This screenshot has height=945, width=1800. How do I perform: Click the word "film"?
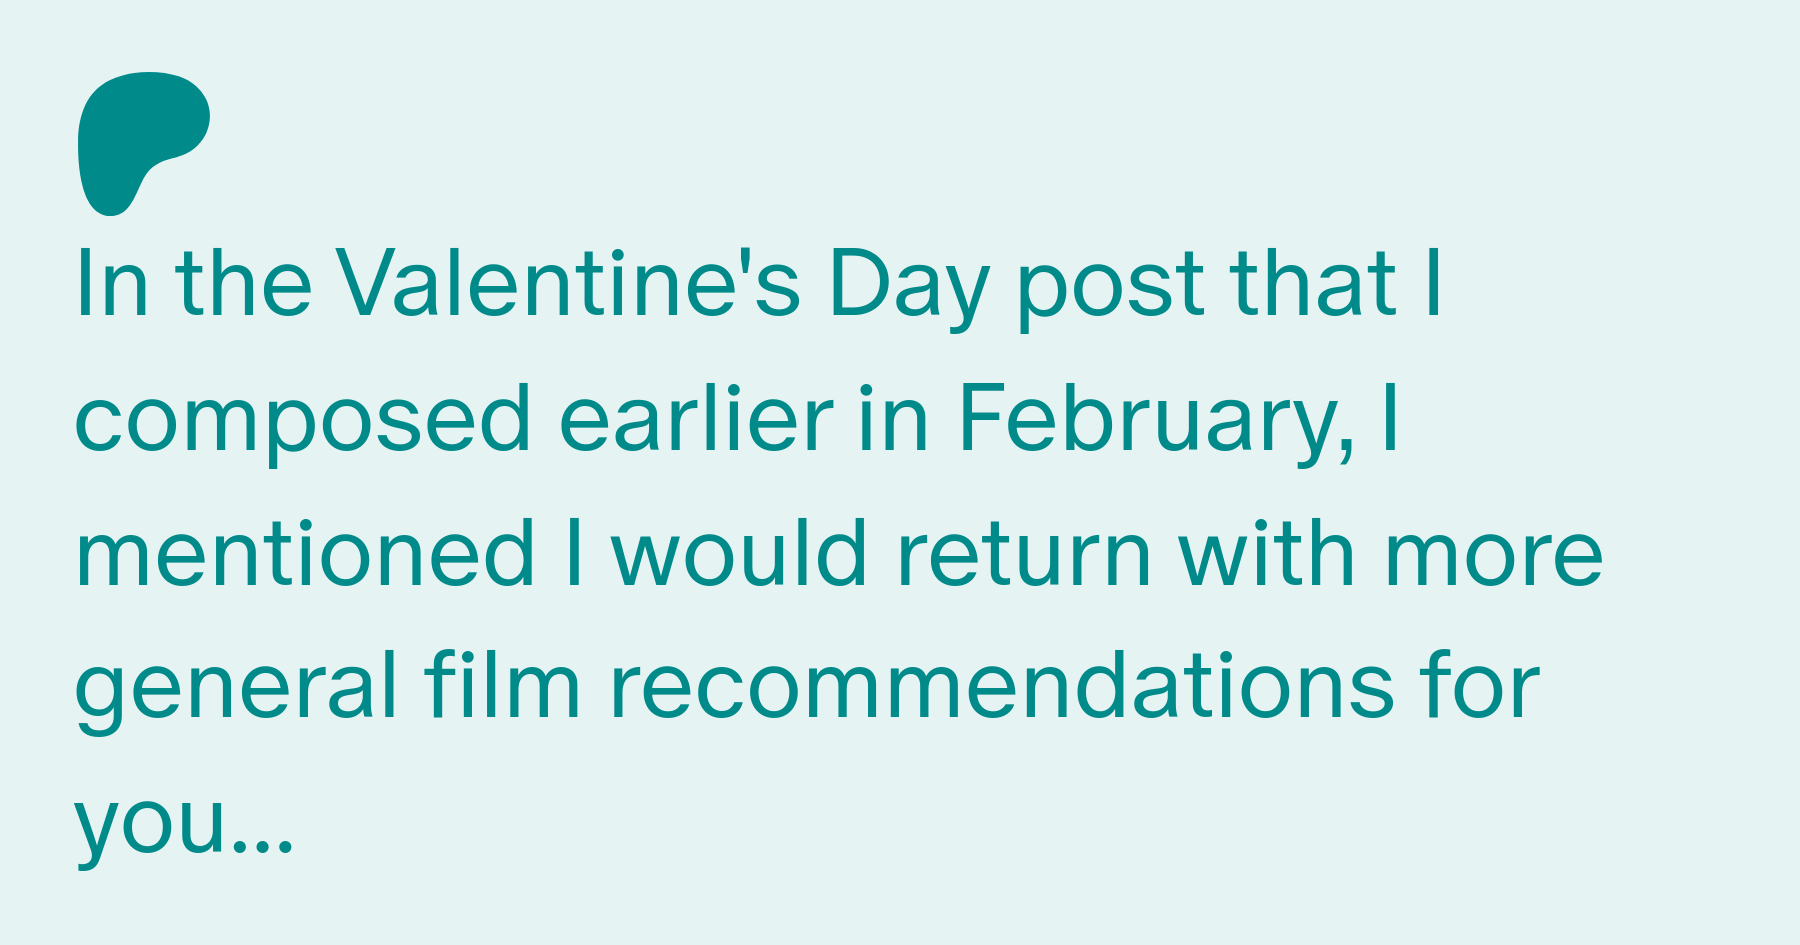502,686
